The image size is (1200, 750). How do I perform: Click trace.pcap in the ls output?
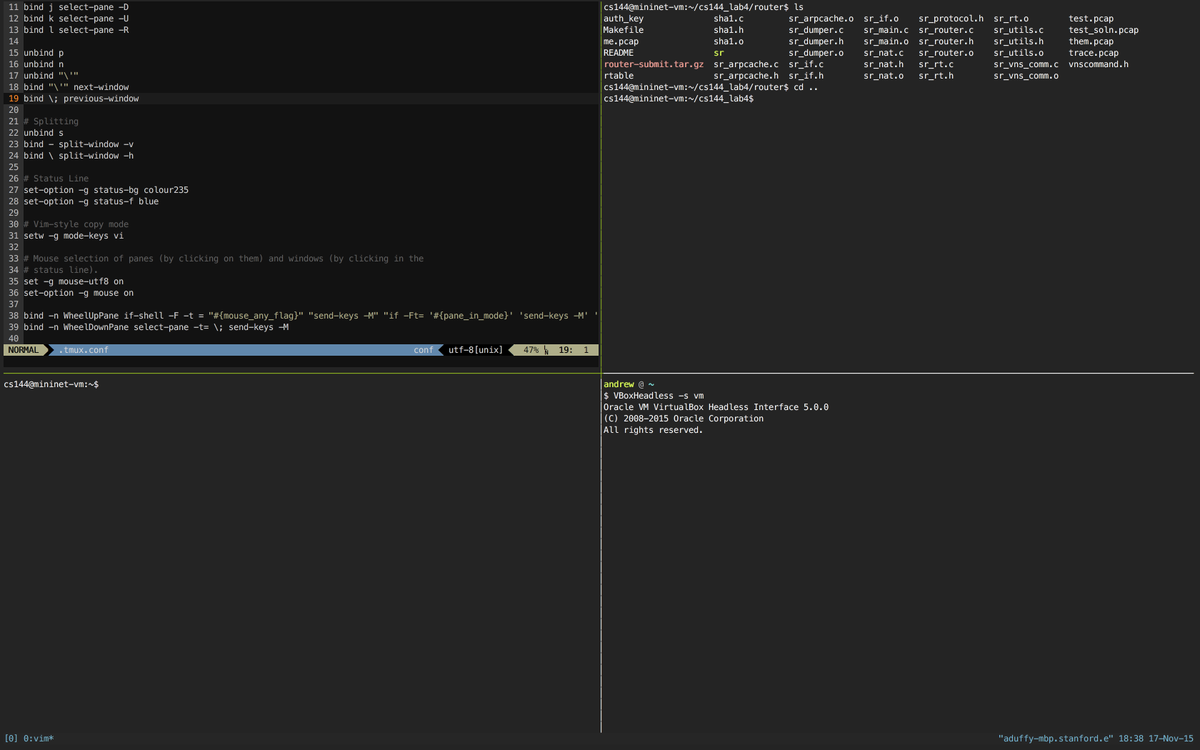pos(1094,53)
